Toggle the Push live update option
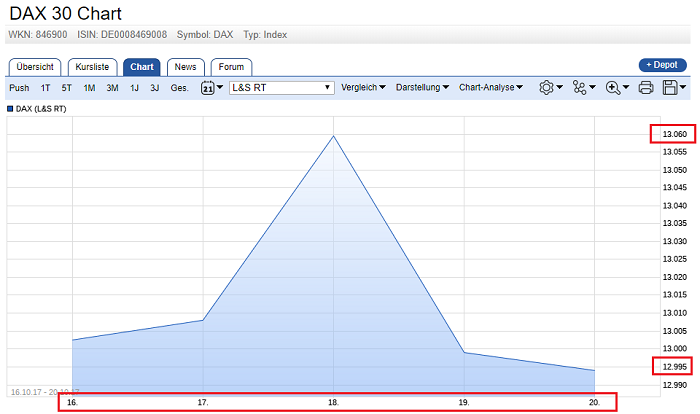 point(19,88)
